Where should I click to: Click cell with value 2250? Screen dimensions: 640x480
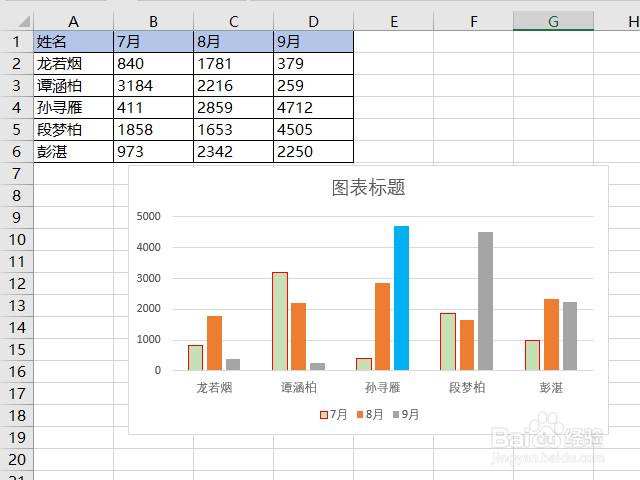(313, 152)
